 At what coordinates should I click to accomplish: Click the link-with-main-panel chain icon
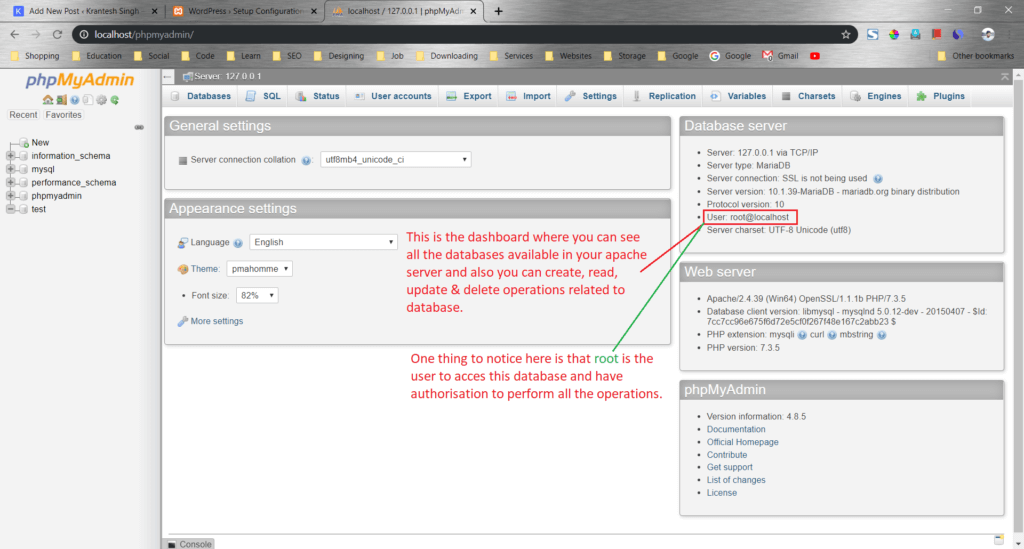[139, 127]
